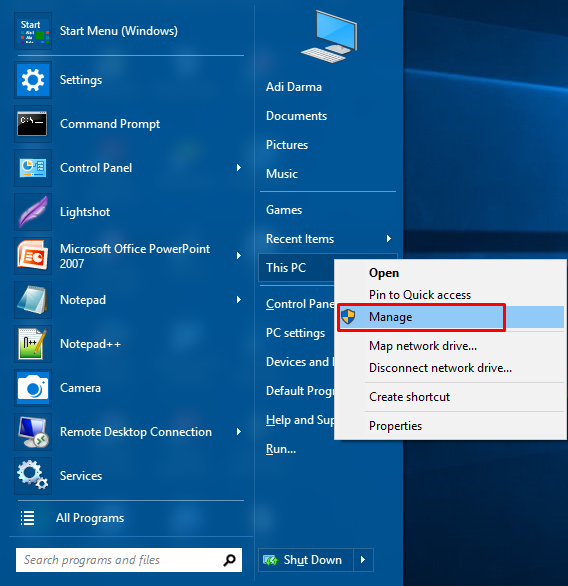The width and height of the screenshot is (568, 586).
Task: Open Default Programs entry
Action: click(300, 391)
